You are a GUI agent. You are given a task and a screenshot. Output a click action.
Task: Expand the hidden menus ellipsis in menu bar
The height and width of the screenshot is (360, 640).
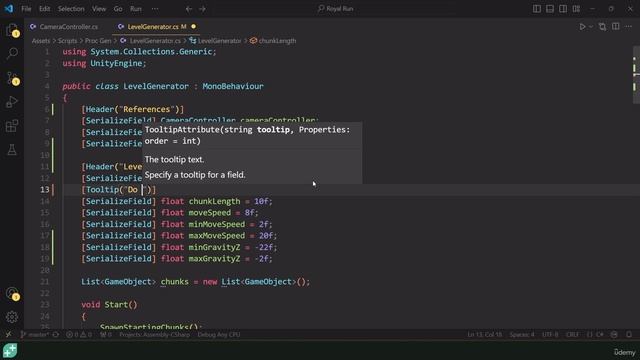[x=155, y=9]
